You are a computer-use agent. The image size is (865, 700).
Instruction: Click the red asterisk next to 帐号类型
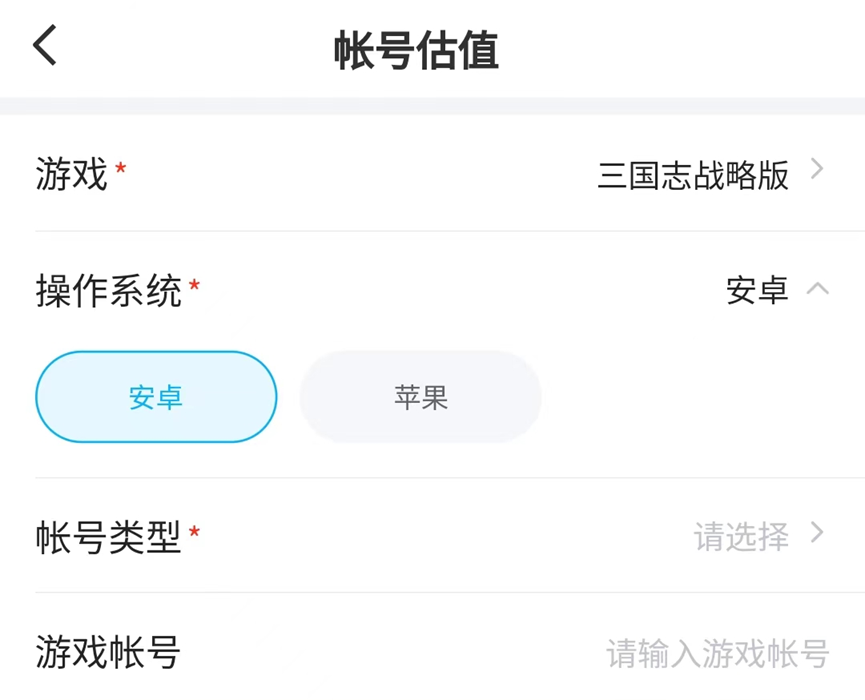point(194,530)
